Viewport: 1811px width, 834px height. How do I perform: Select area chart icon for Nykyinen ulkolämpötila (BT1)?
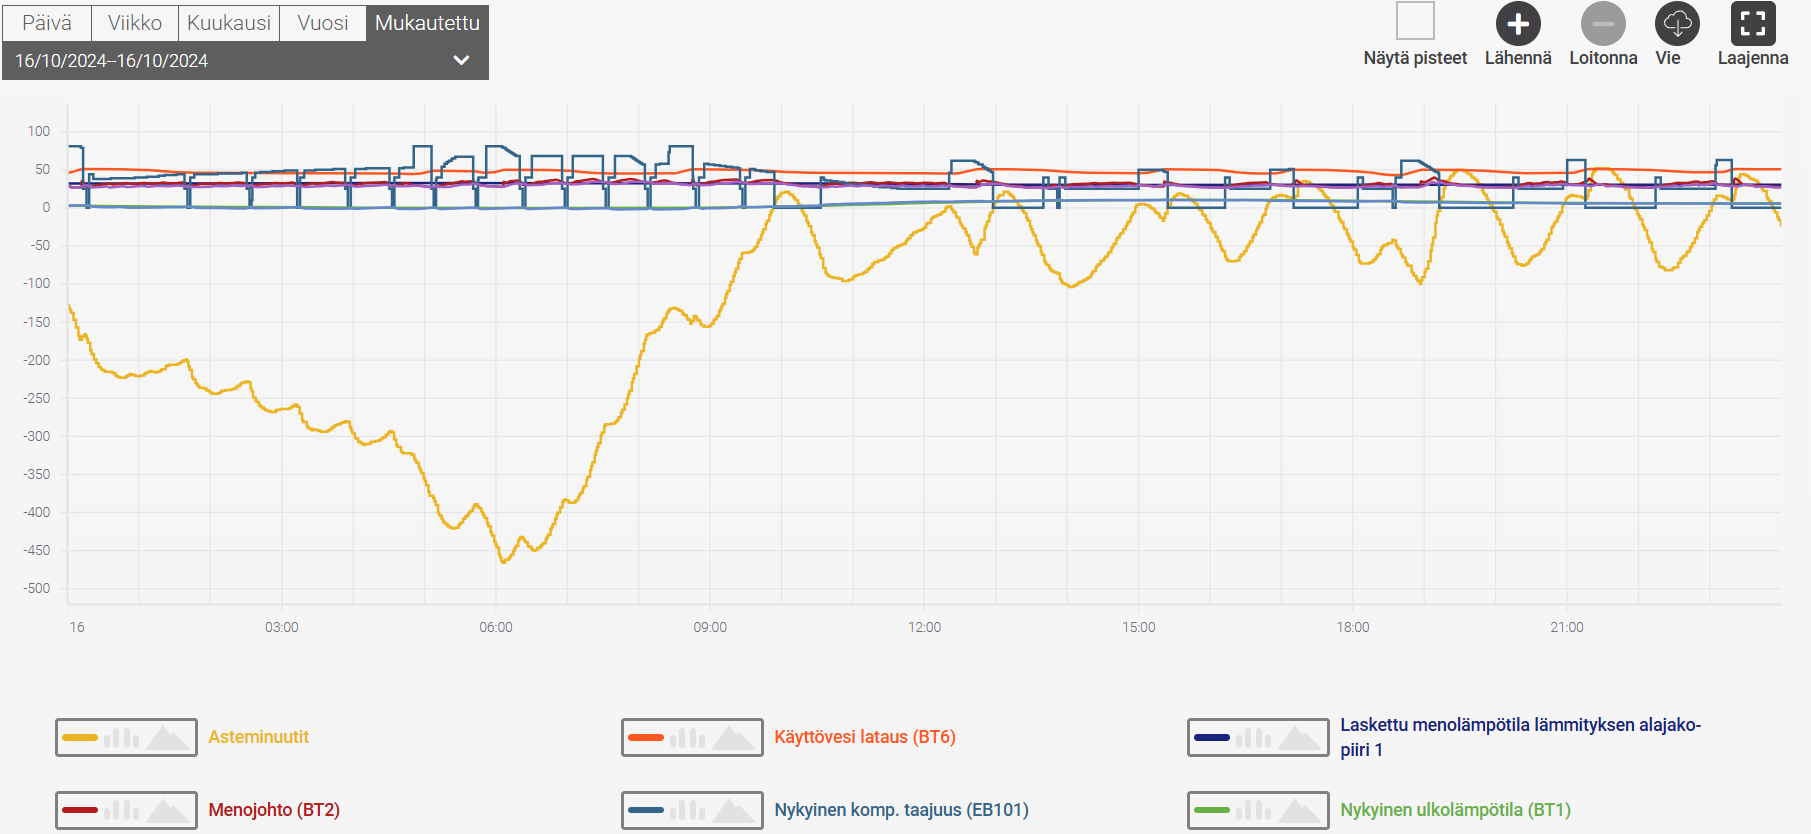[x=1300, y=810]
